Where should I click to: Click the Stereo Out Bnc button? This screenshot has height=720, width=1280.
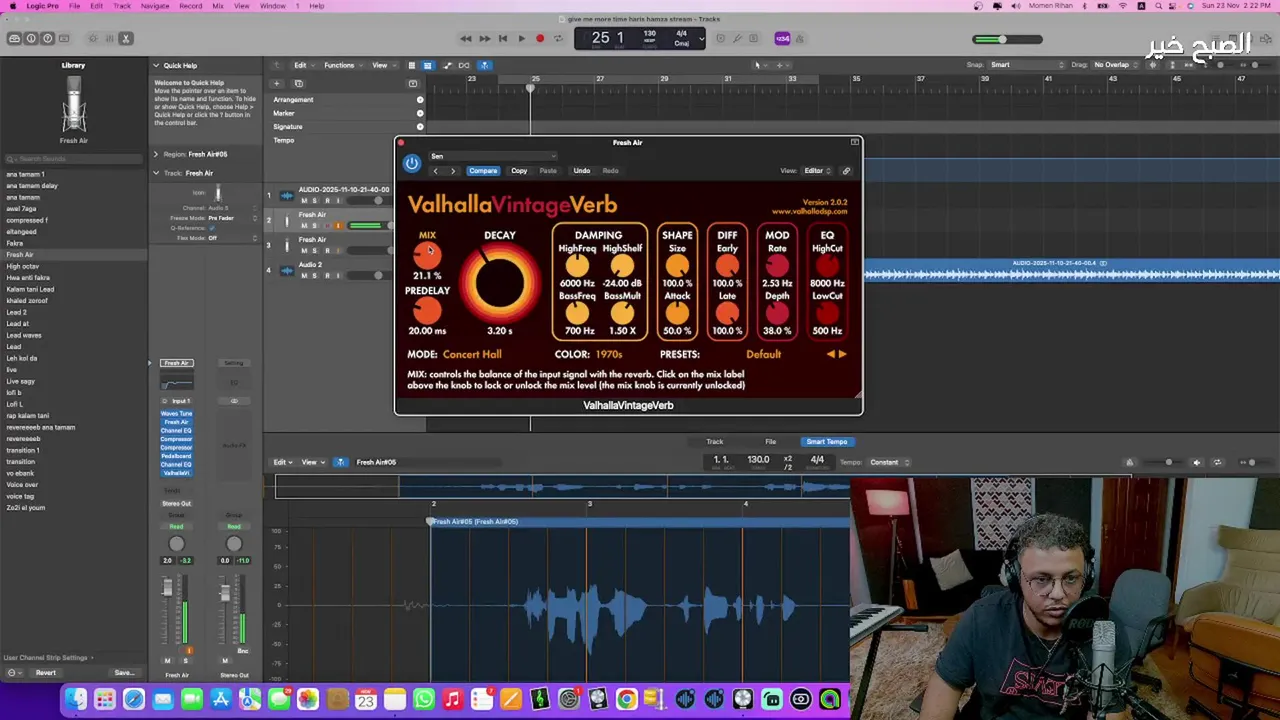tap(243, 651)
